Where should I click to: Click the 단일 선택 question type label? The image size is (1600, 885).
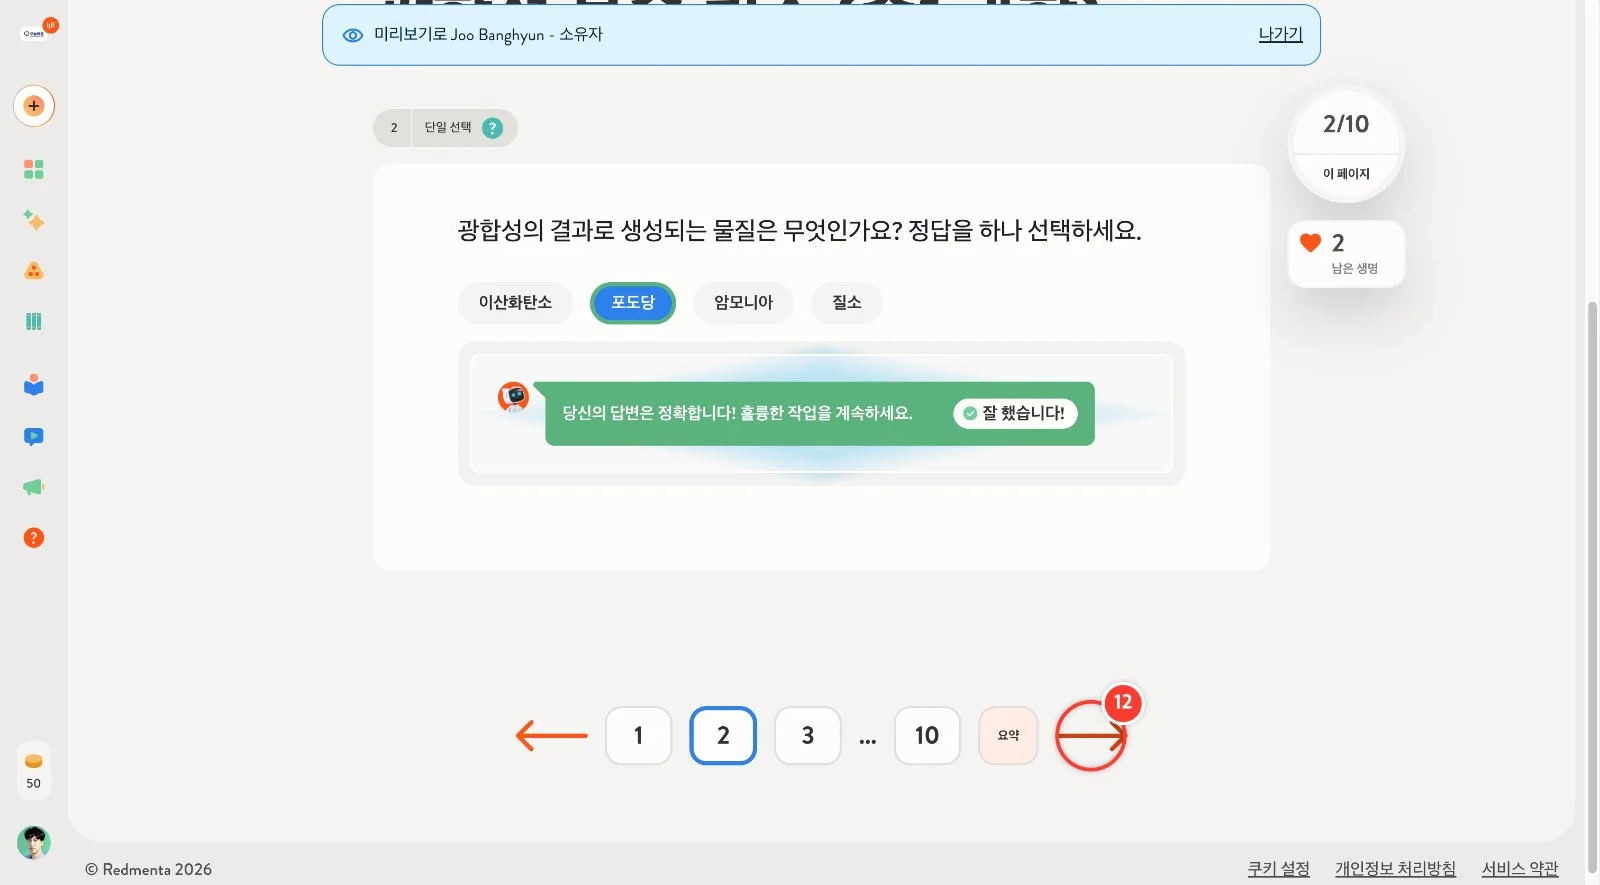coord(447,128)
